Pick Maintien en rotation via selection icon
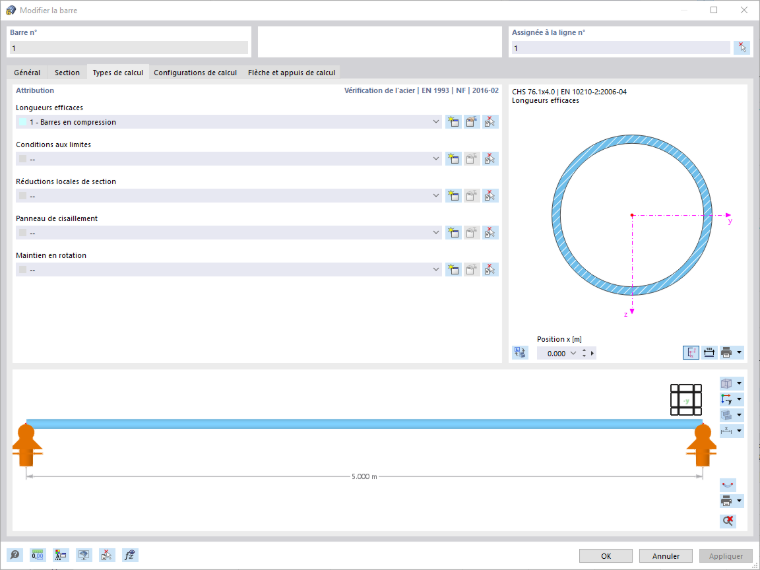This screenshot has width=760, height=570. 491,269
